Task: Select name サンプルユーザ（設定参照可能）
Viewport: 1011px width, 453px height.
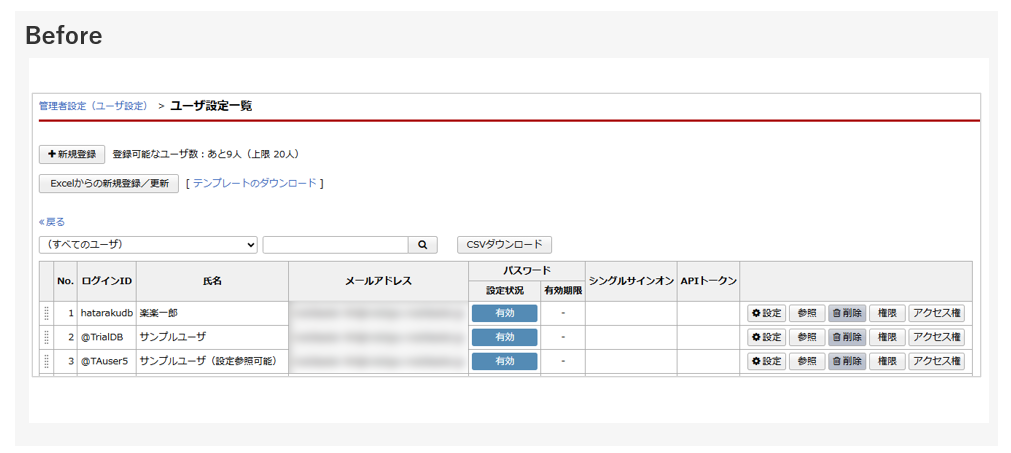Action: click(x=208, y=361)
